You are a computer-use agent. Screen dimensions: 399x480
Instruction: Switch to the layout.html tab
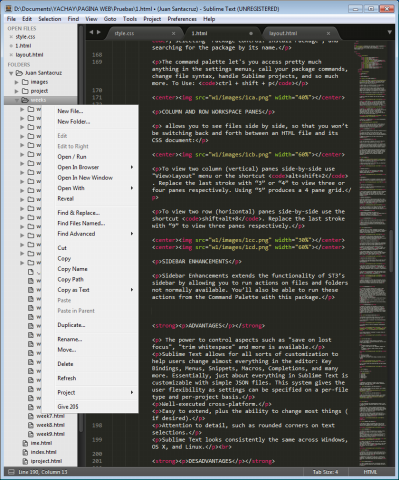pyautogui.click(x=300, y=33)
